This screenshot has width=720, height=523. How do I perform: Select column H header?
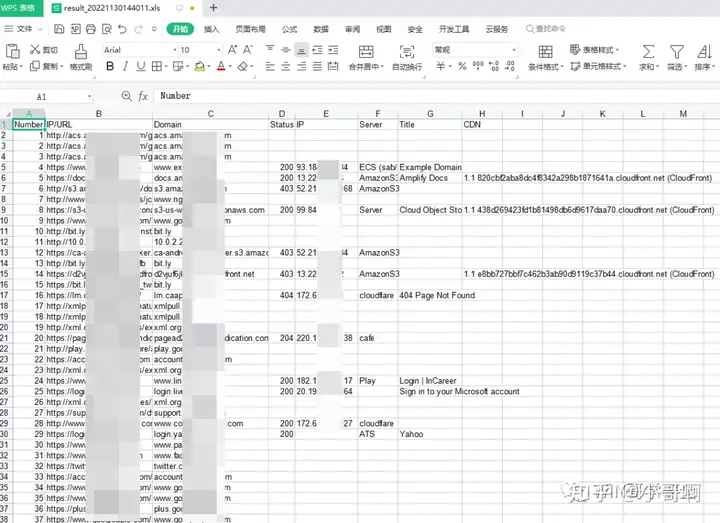(482, 113)
